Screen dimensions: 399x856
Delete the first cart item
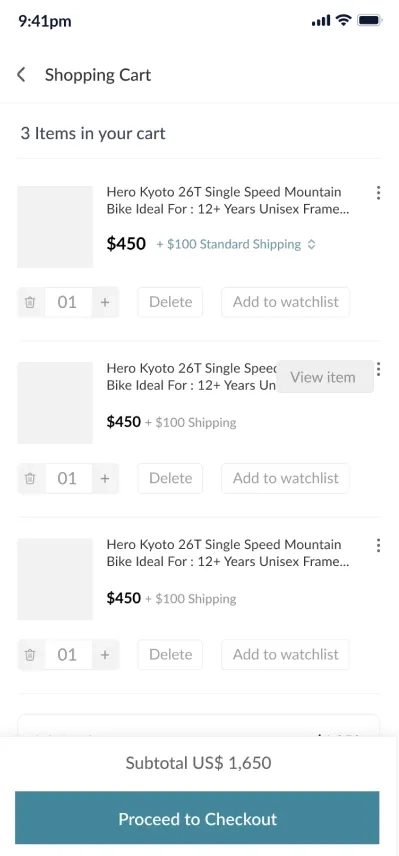coord(170,302)
